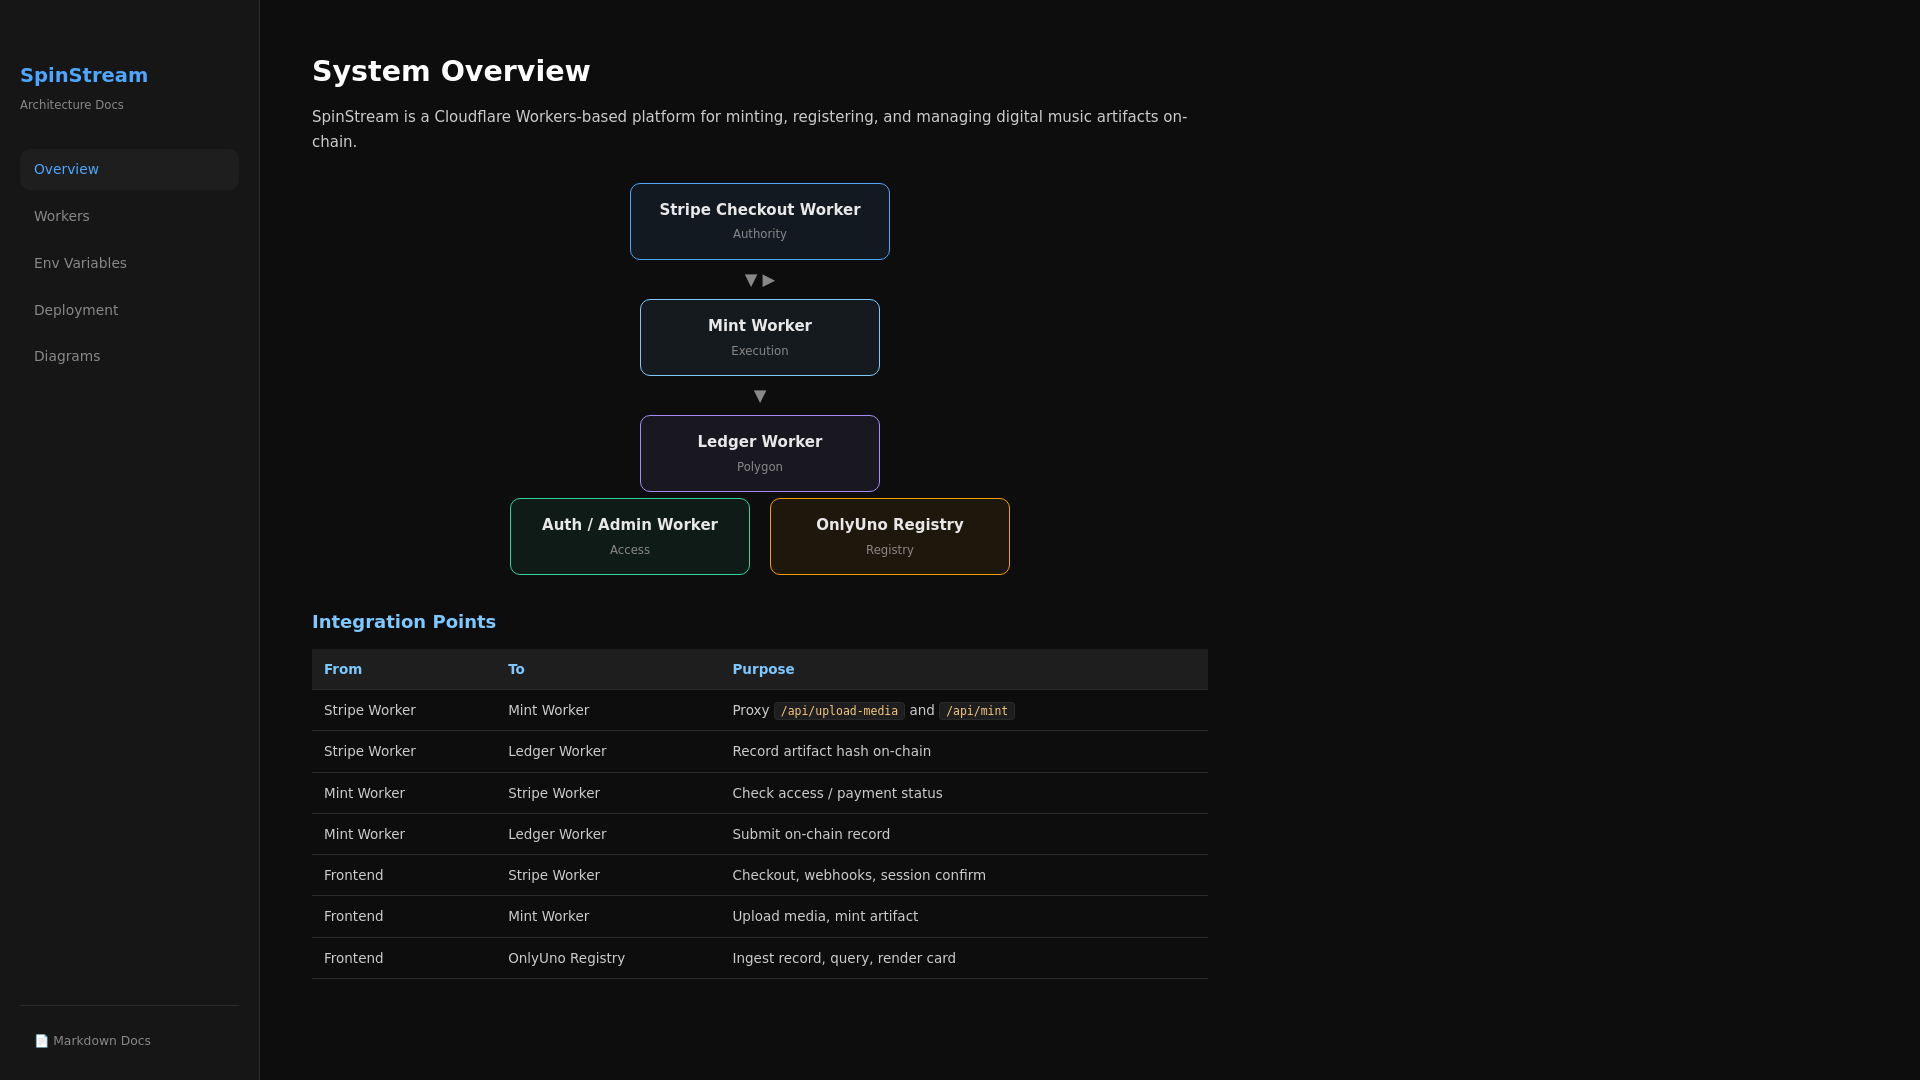Click 'Submit on-chain record' cell

(x=964, y=834)
